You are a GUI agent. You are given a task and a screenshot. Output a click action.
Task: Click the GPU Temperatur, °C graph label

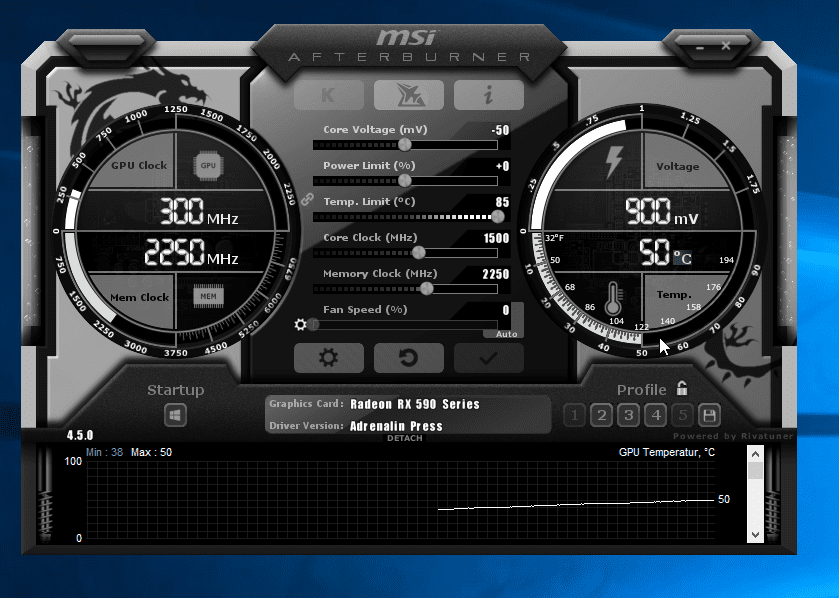(667, 453)
